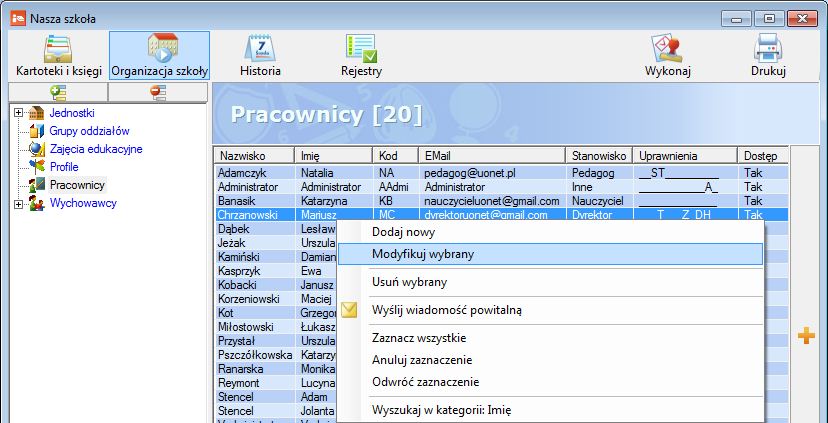Click nauczycieluonet@gmail.com email cell
The image size is (828, 423).
[493, 201]
